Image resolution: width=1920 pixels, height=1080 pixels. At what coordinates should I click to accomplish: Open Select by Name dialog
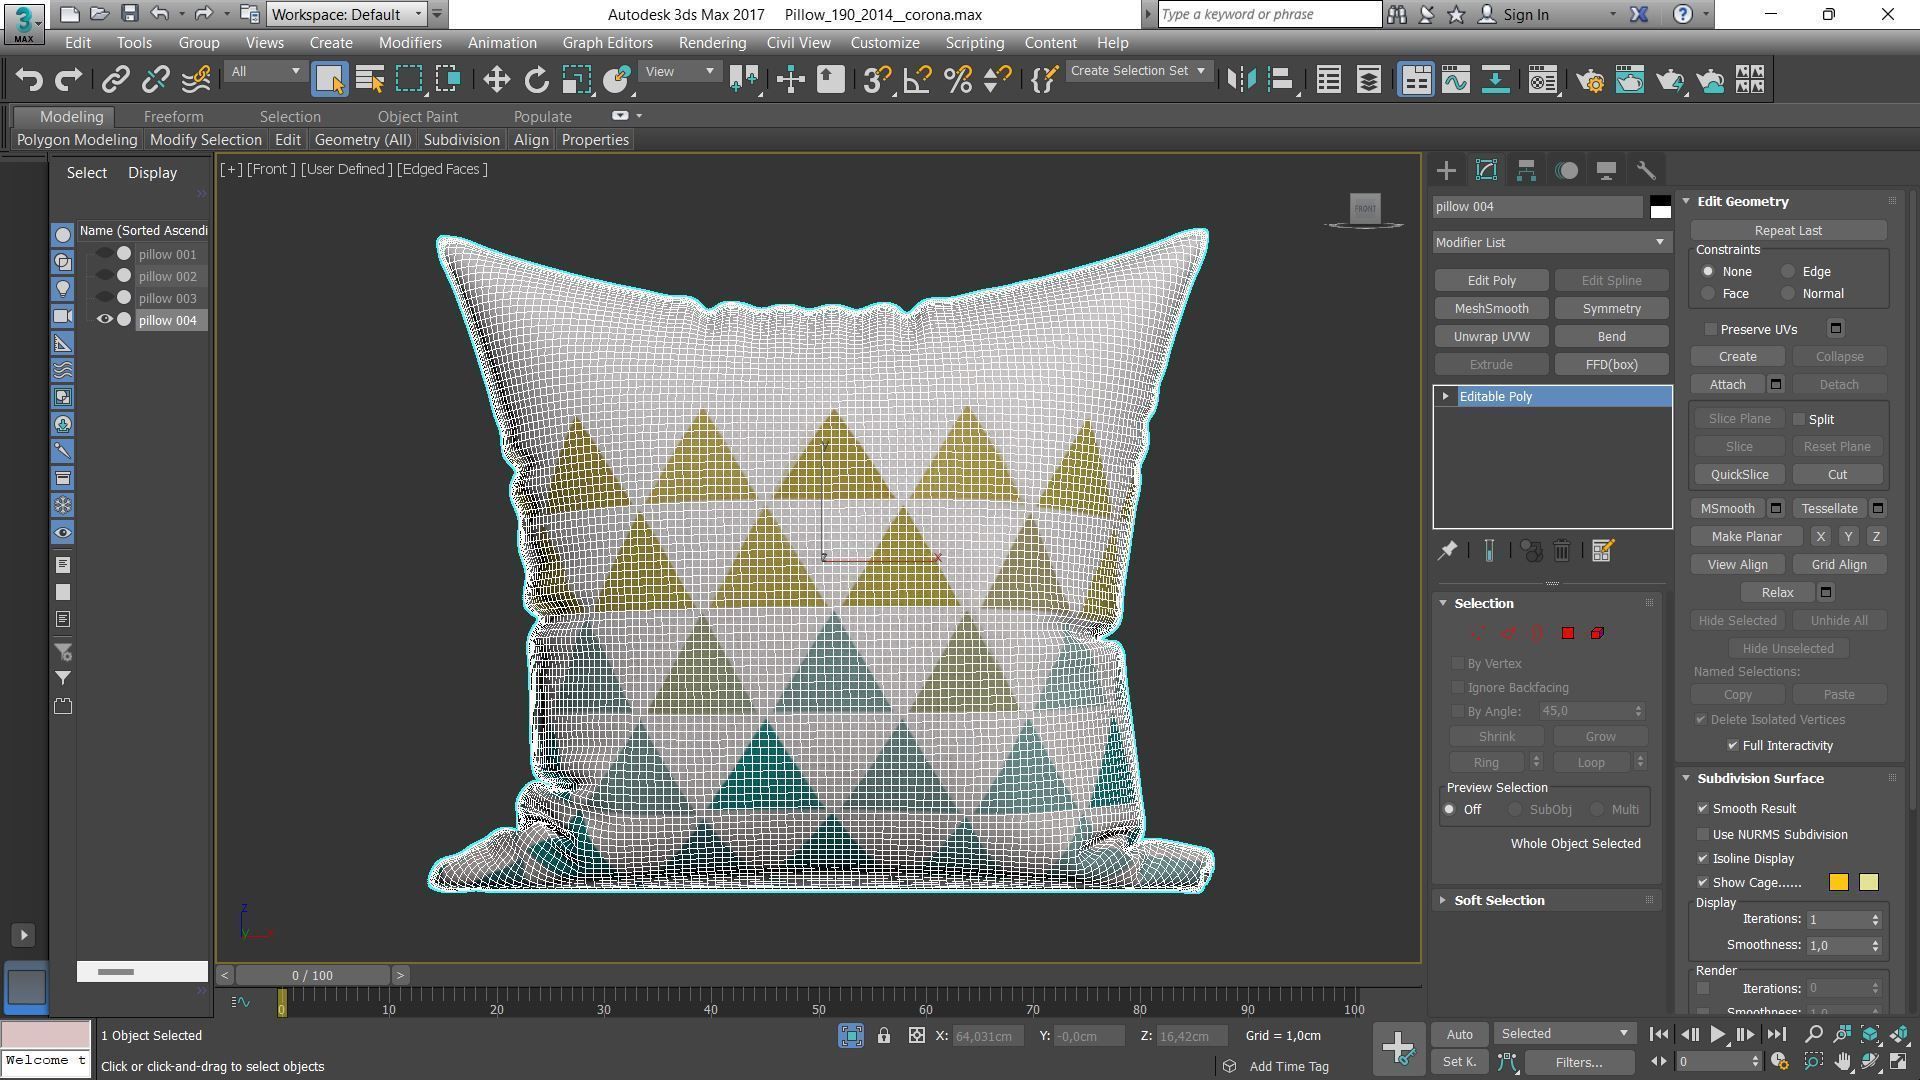coord(370,80)
